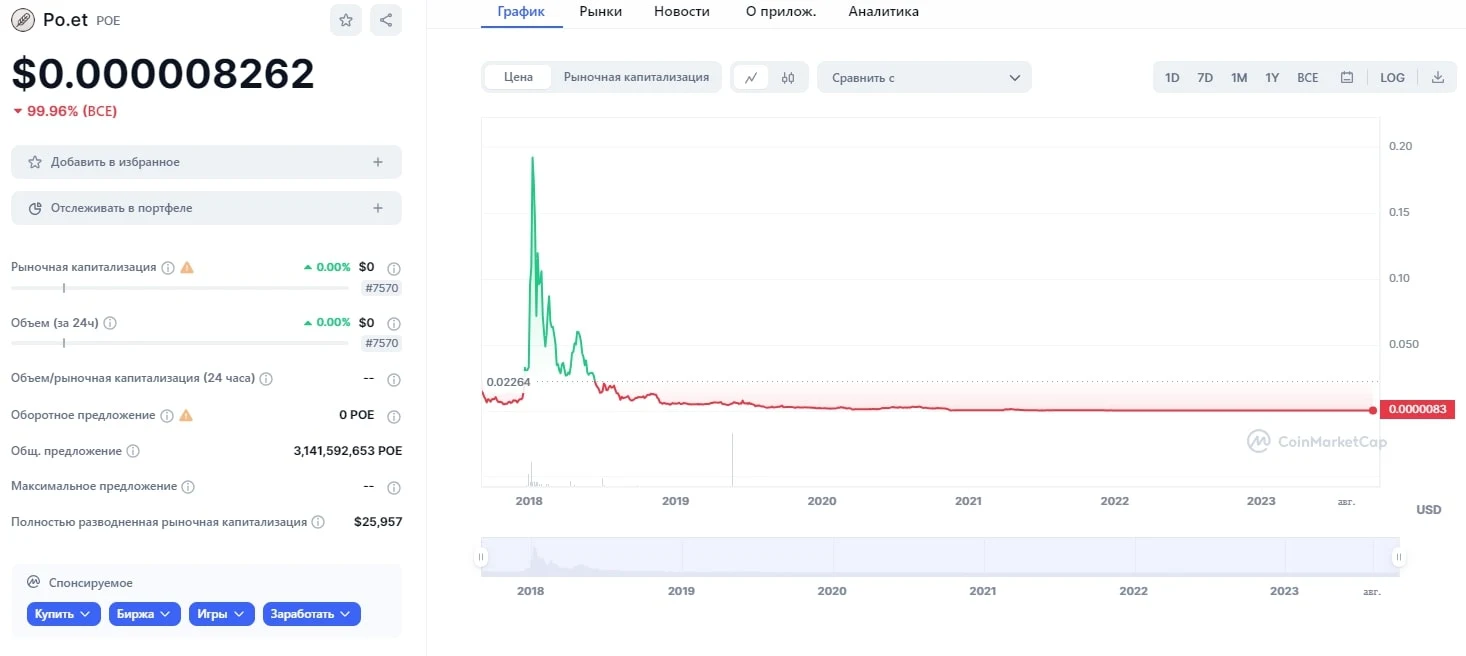This screenshot has width=1466, height=656.
Task: Click info icon beside Рыночная капитализация label
Action: (168, 267)
